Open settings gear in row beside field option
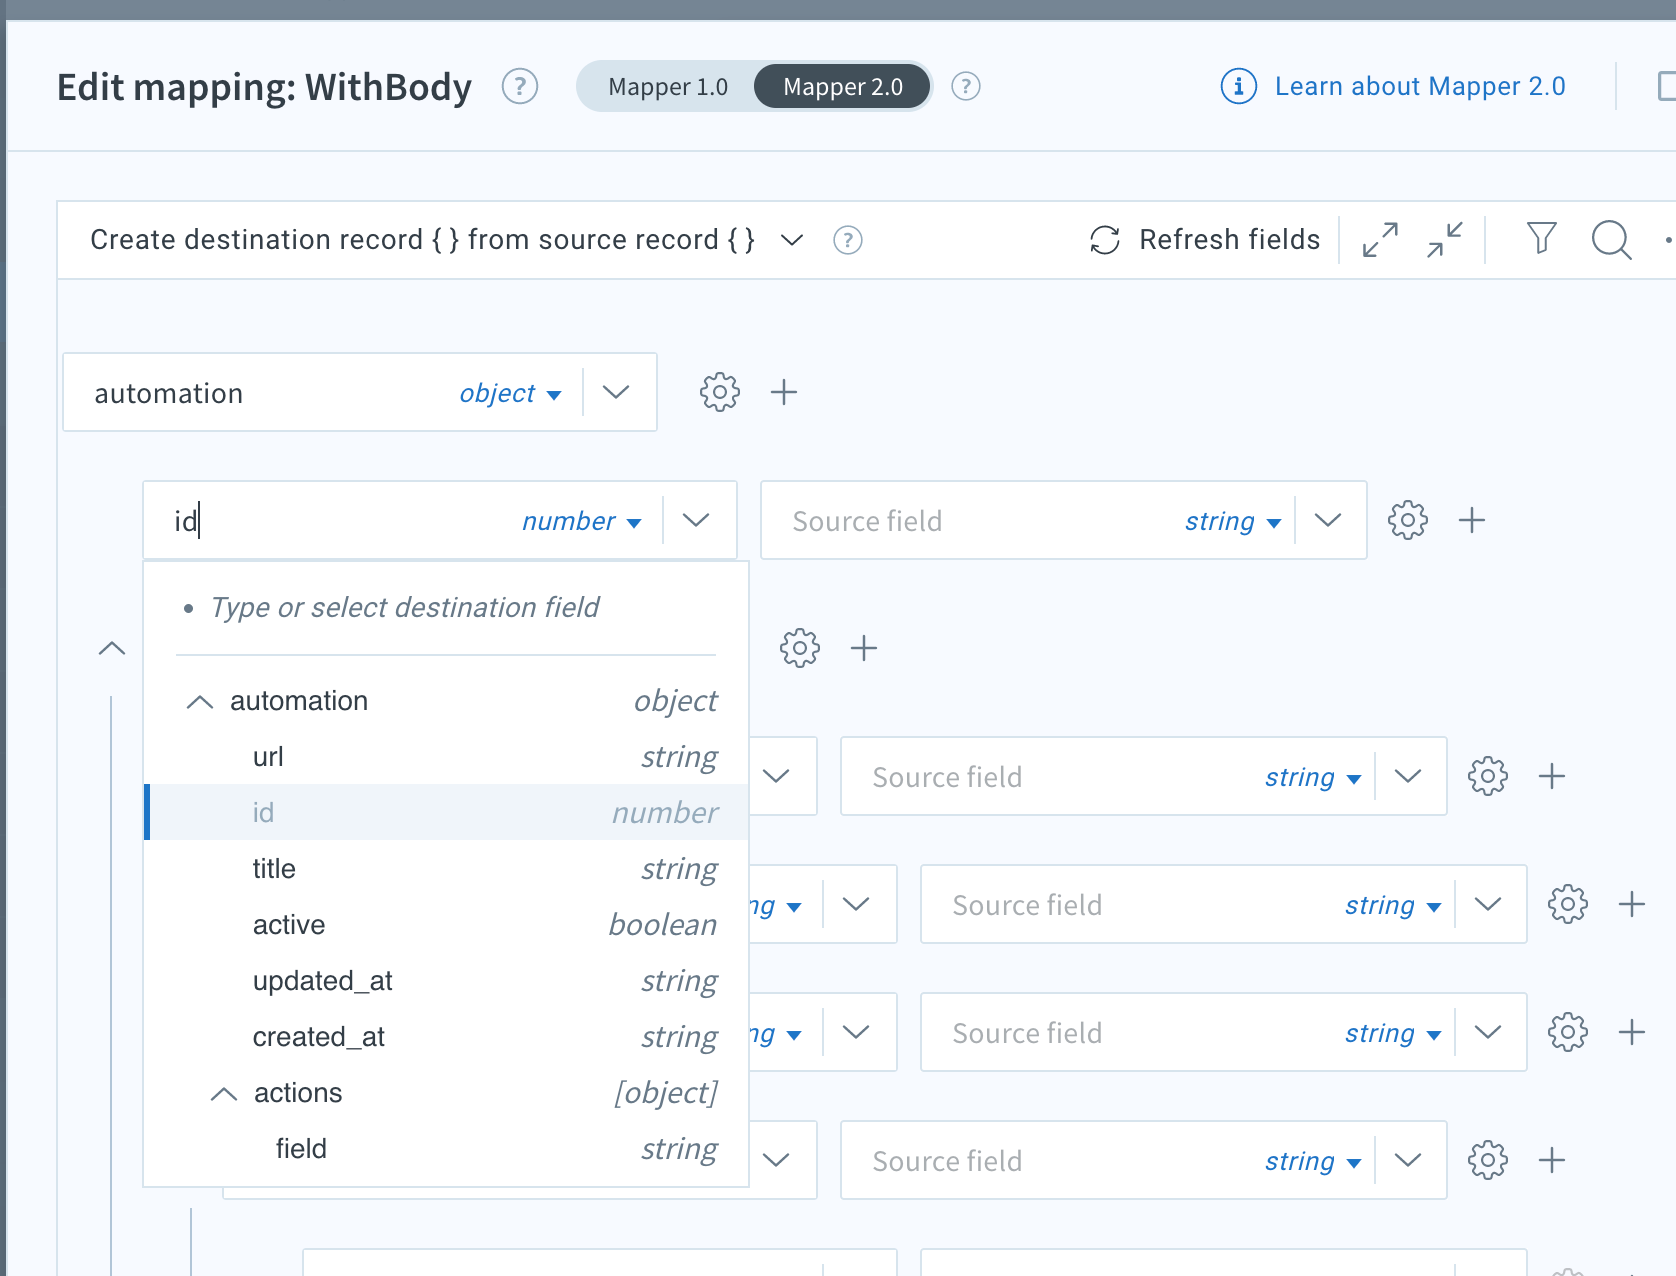 tap(1488, 1160)
